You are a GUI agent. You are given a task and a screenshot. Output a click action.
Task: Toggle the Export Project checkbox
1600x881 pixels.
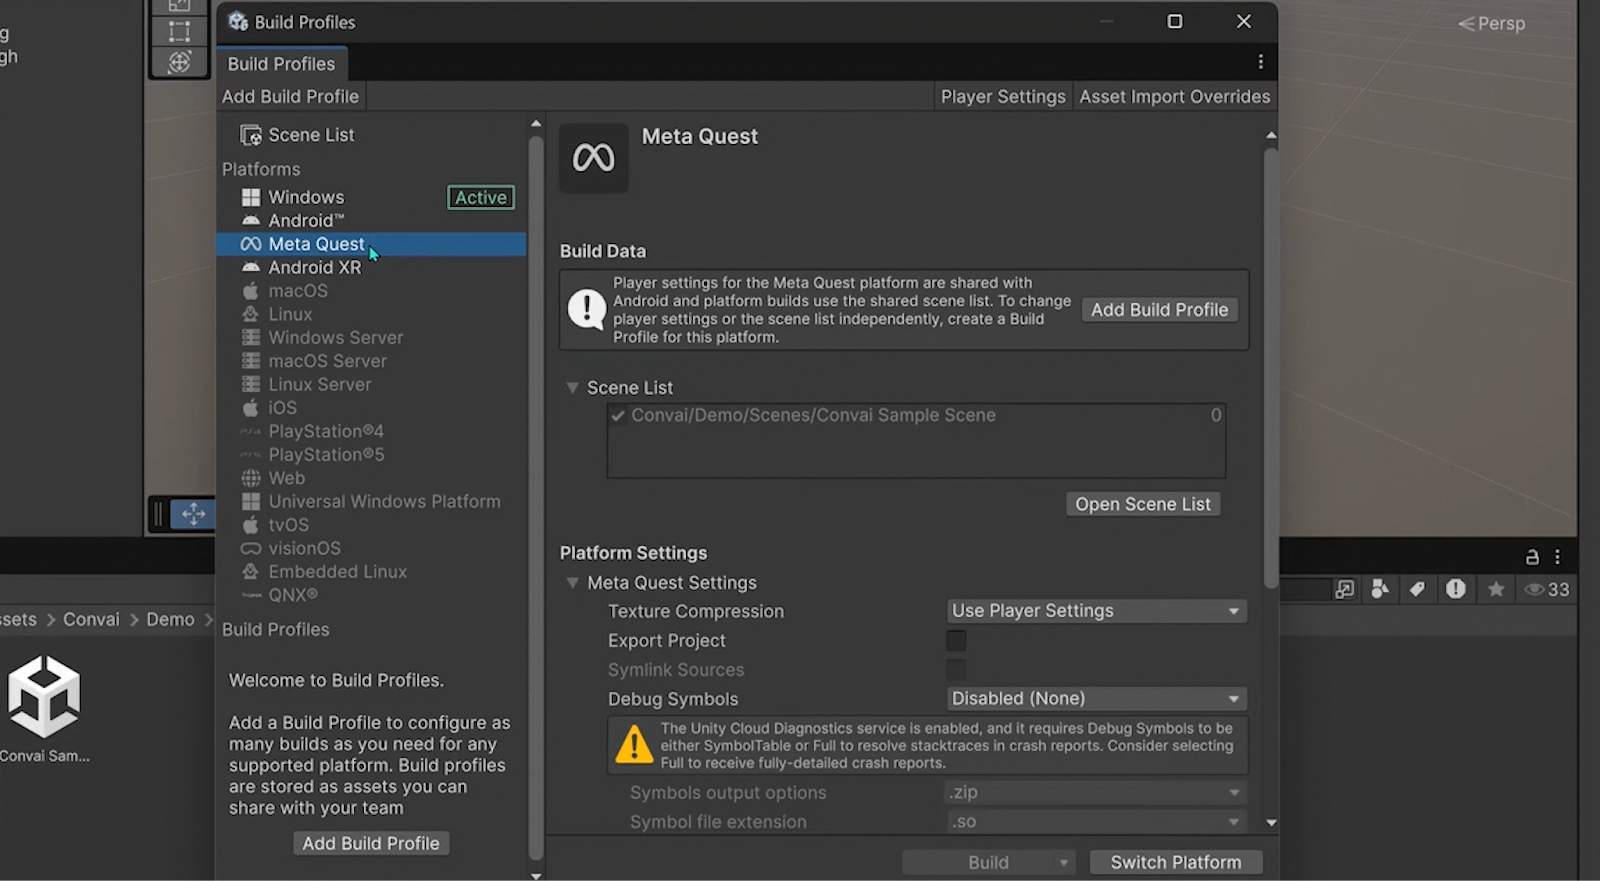(956, 641)
